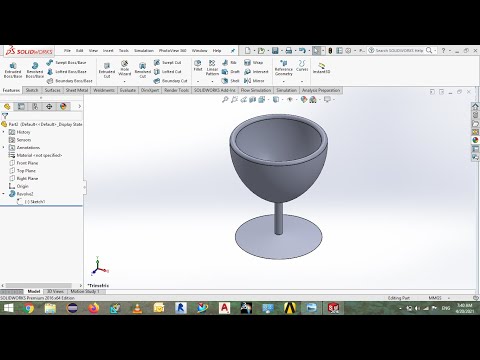Save the part using toolbar icon
Viewport: 480px width, 360px height.
[275, 51]
